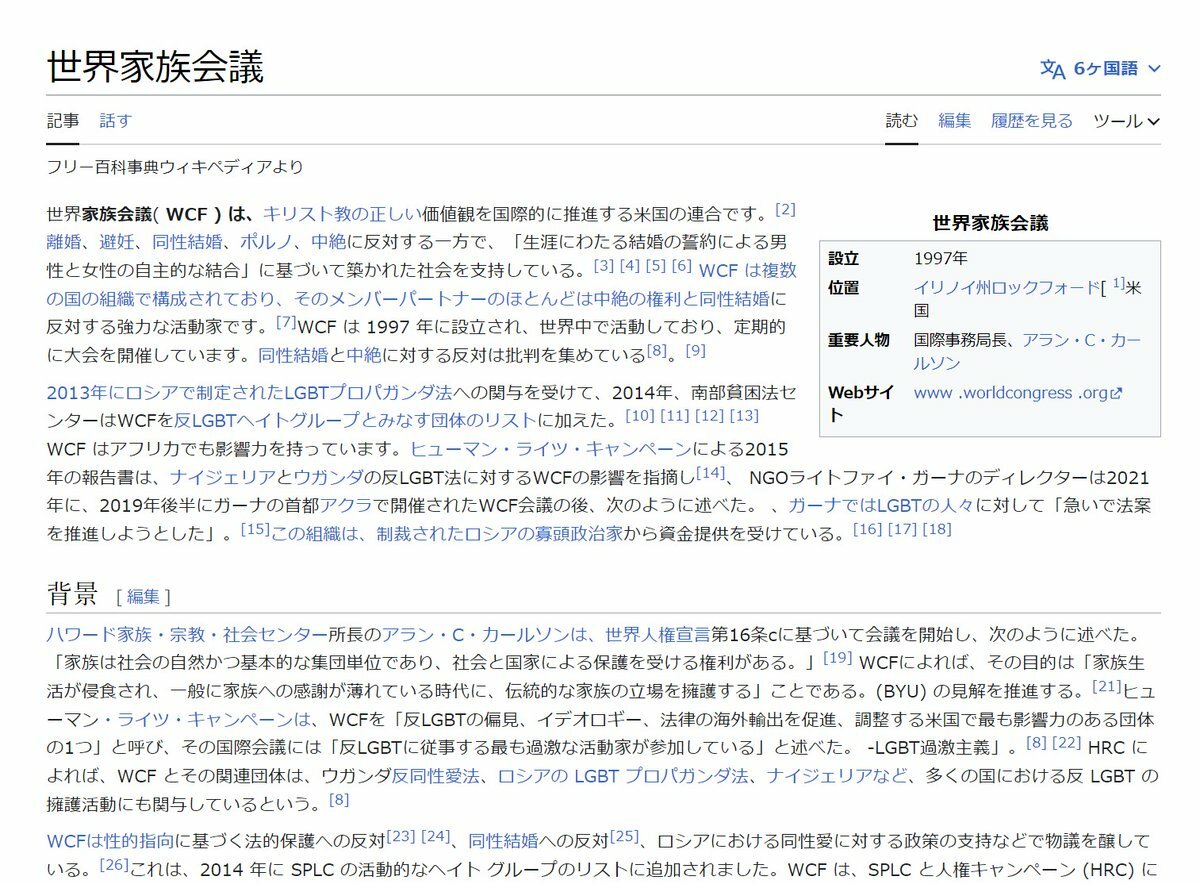Click the 重要人物 infobox label
This screenshot has width=1200, height=884.
click(x=858, y=340)
